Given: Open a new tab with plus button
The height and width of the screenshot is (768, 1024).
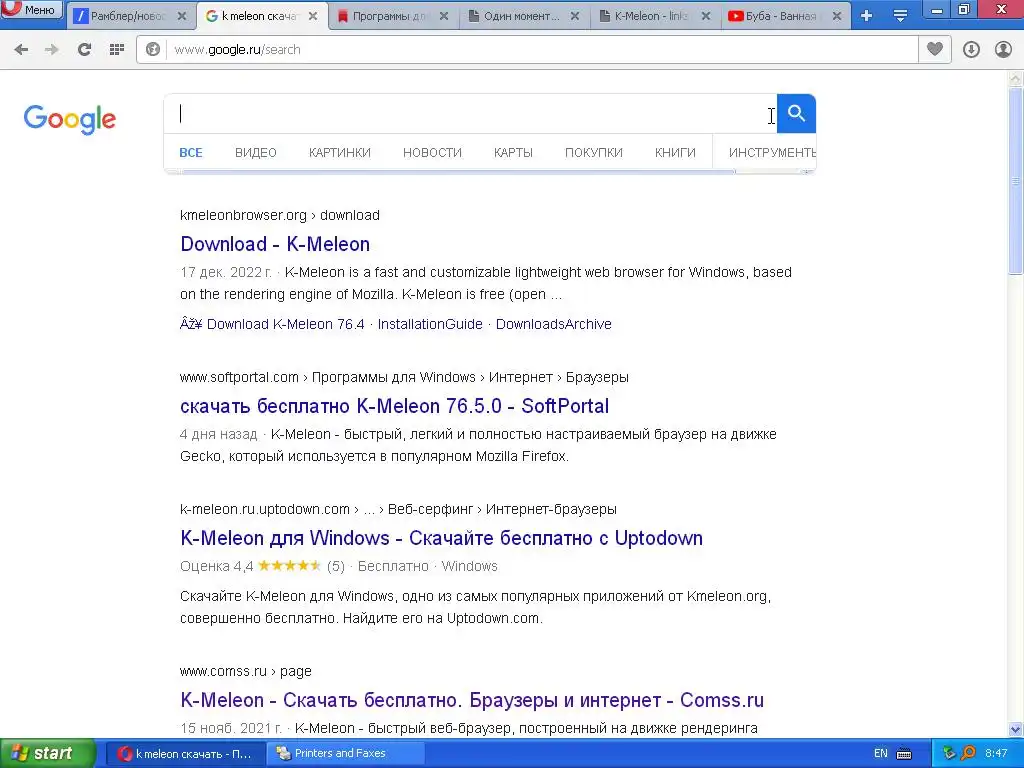Looking at the screenshot, I should (867, 16).
